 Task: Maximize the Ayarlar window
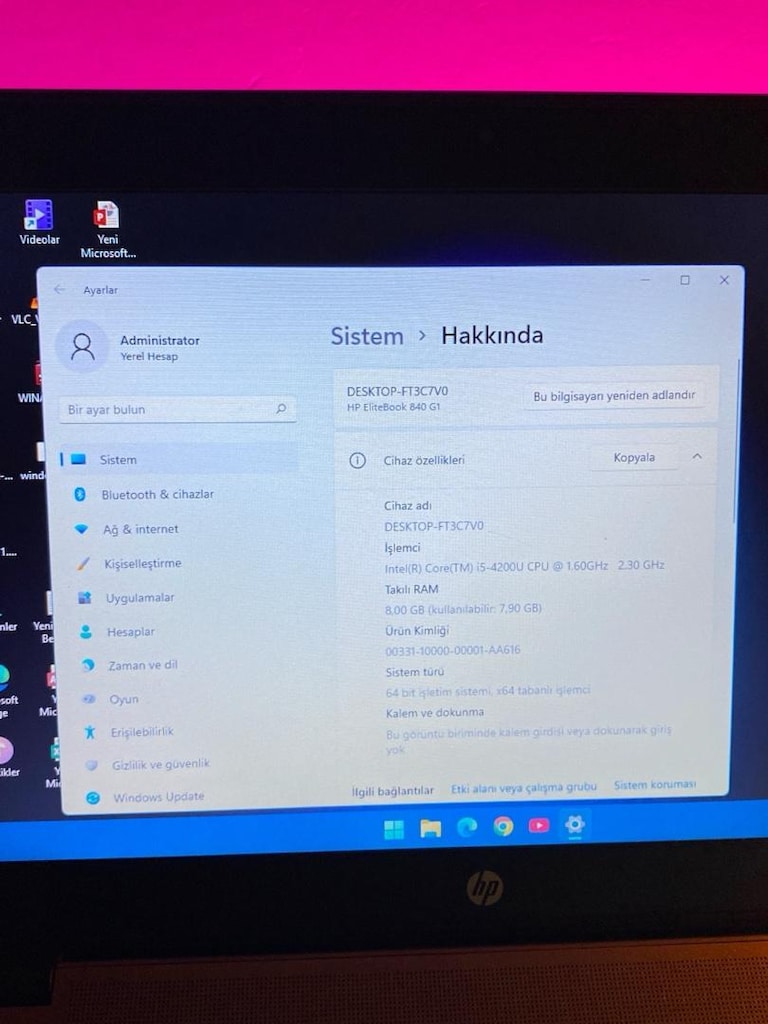[684, 280]
